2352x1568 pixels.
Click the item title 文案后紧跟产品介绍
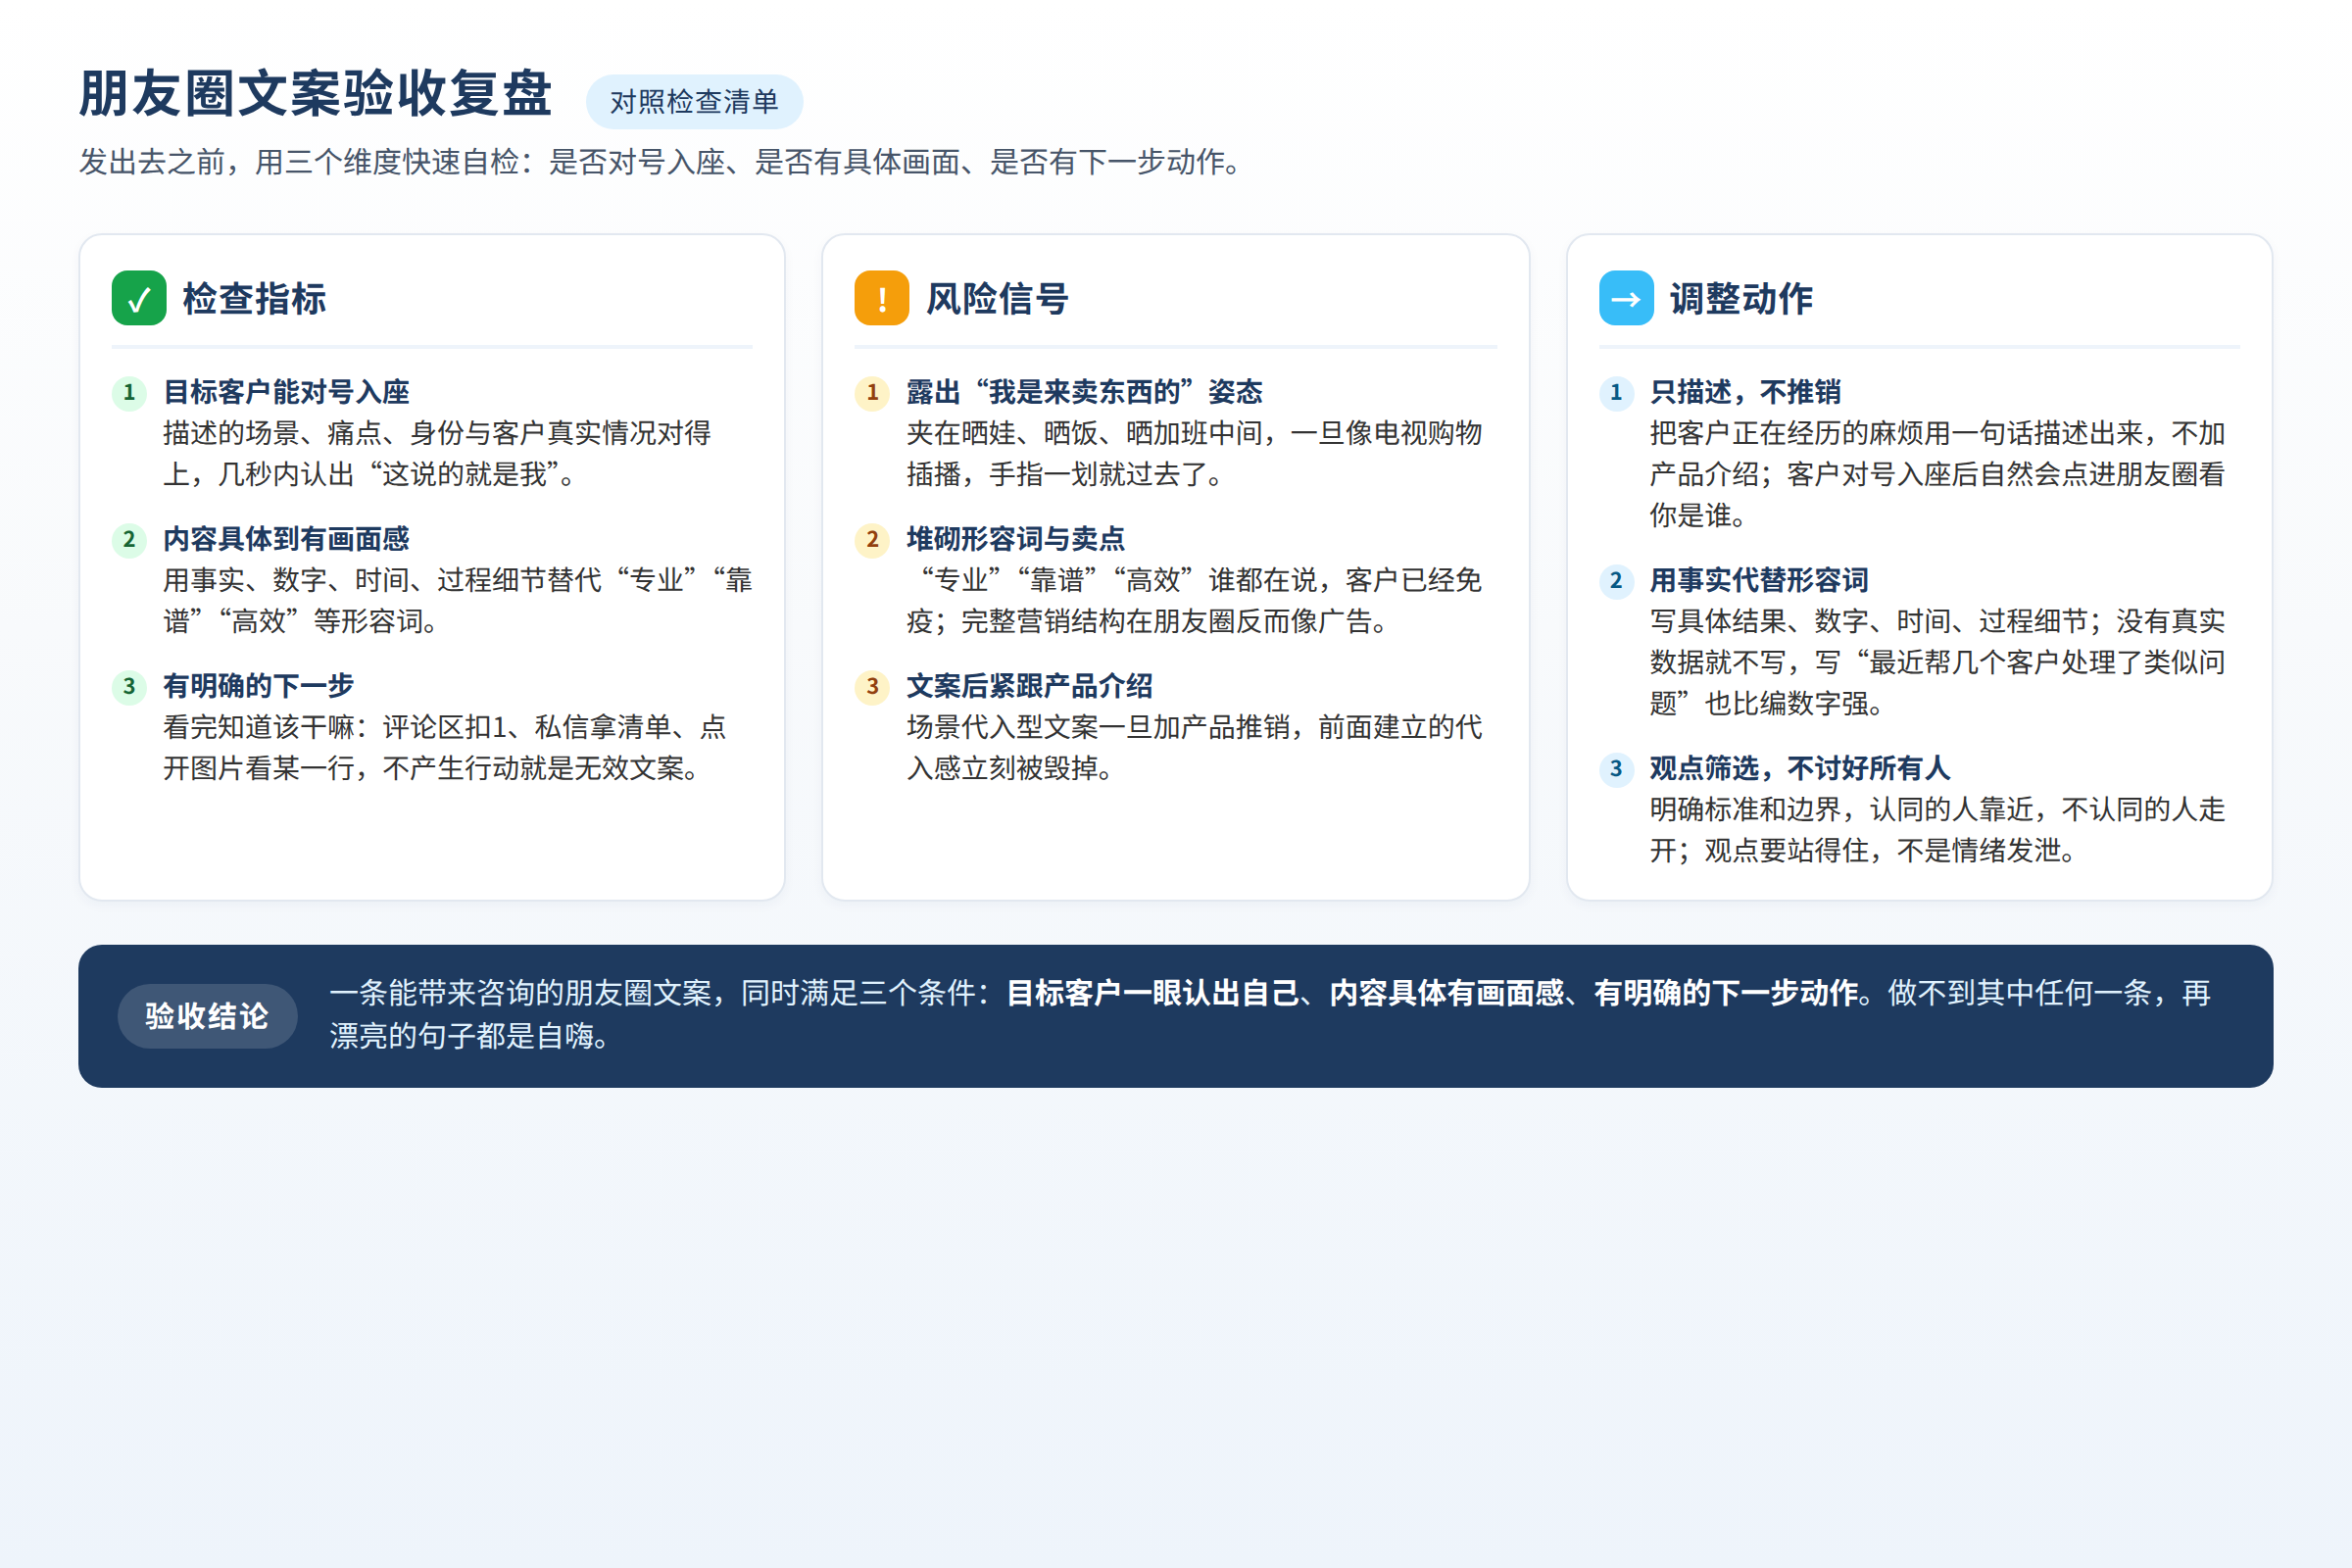tap(1030, 686)
